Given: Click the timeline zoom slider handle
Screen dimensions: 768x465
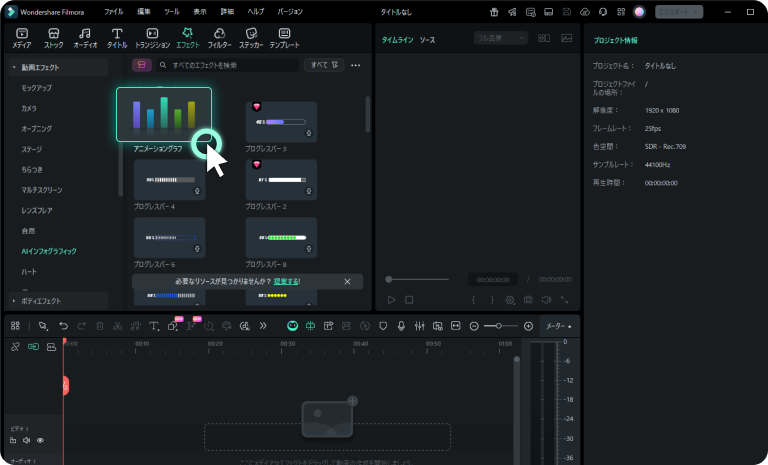Looking at the screenshot, I should [498, 326].
